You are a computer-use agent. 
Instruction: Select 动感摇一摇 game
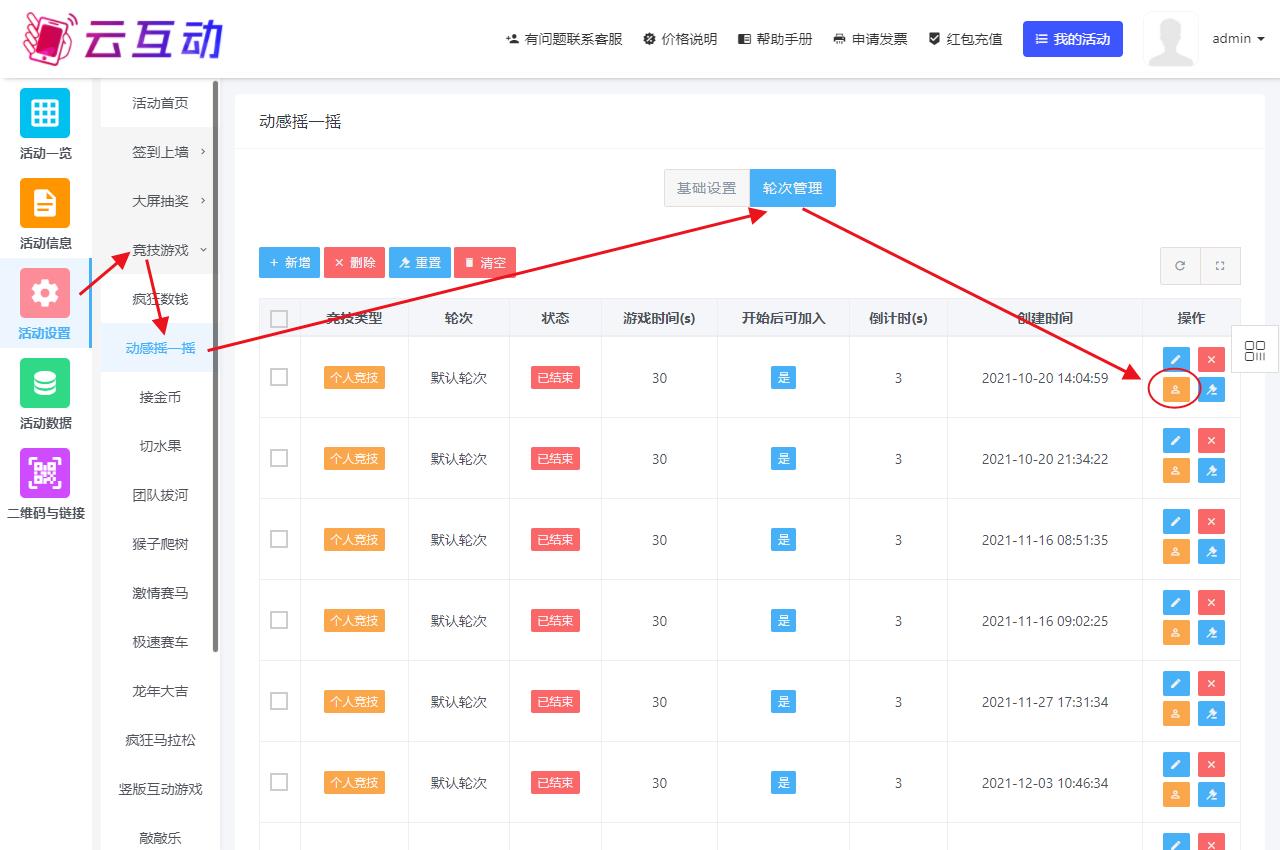[x=160, y=348]
